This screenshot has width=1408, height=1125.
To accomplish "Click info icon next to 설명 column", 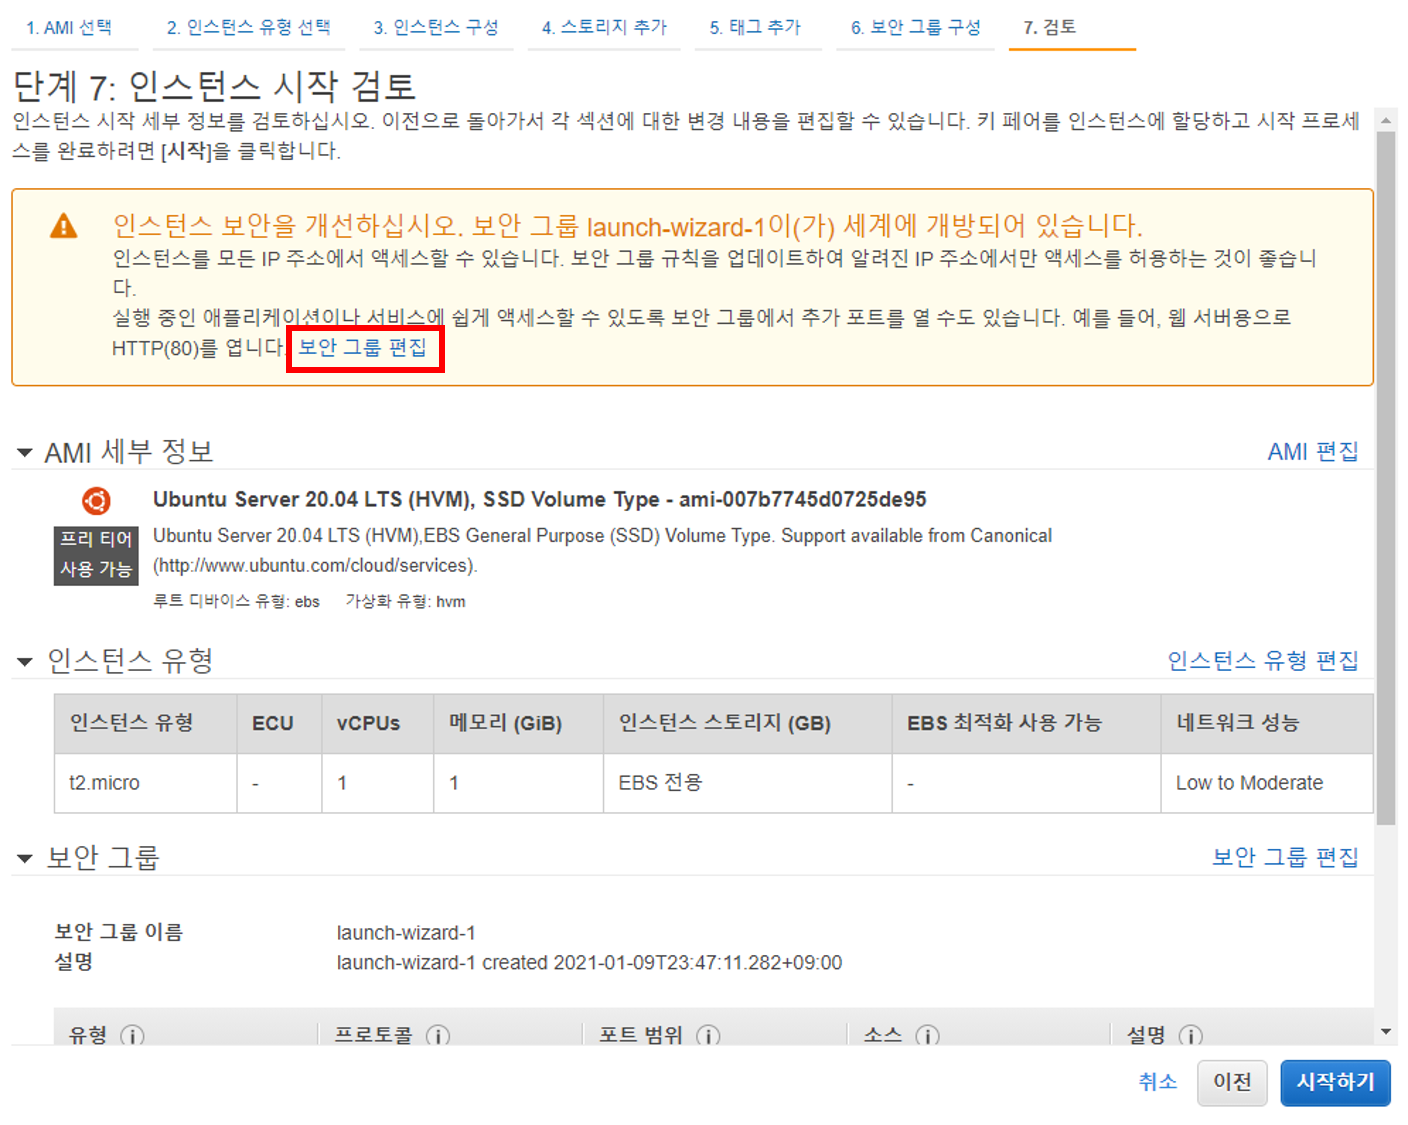I will click(1190, 1036).
